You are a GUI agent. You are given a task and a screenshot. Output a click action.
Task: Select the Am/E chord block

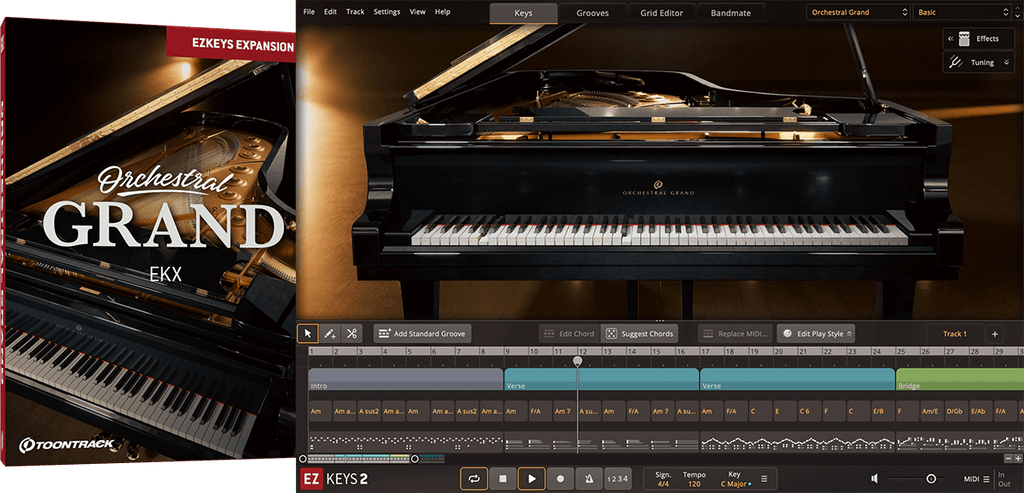(931, 411)
